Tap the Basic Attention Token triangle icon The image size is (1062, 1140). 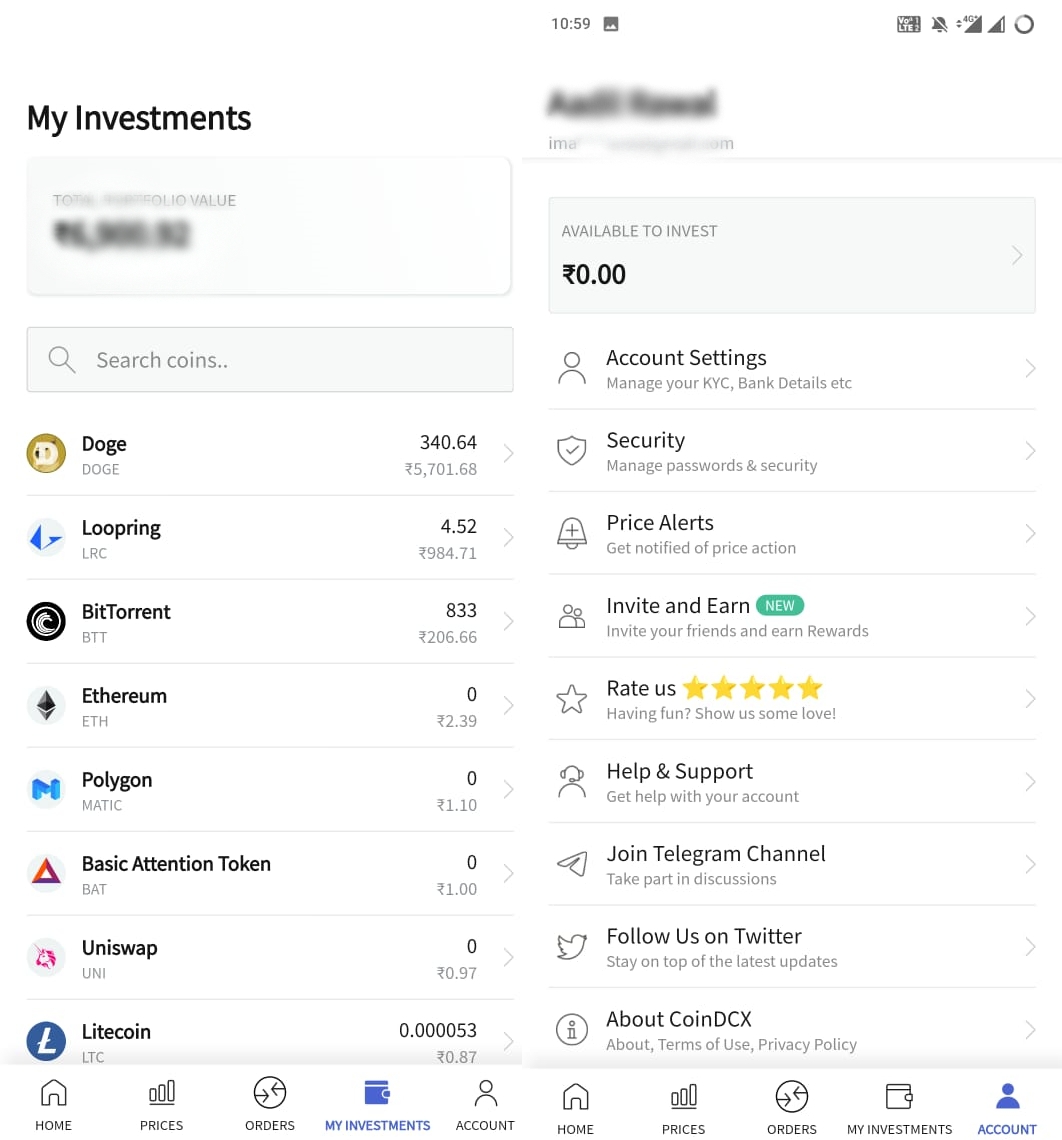(x=46, y=874)
